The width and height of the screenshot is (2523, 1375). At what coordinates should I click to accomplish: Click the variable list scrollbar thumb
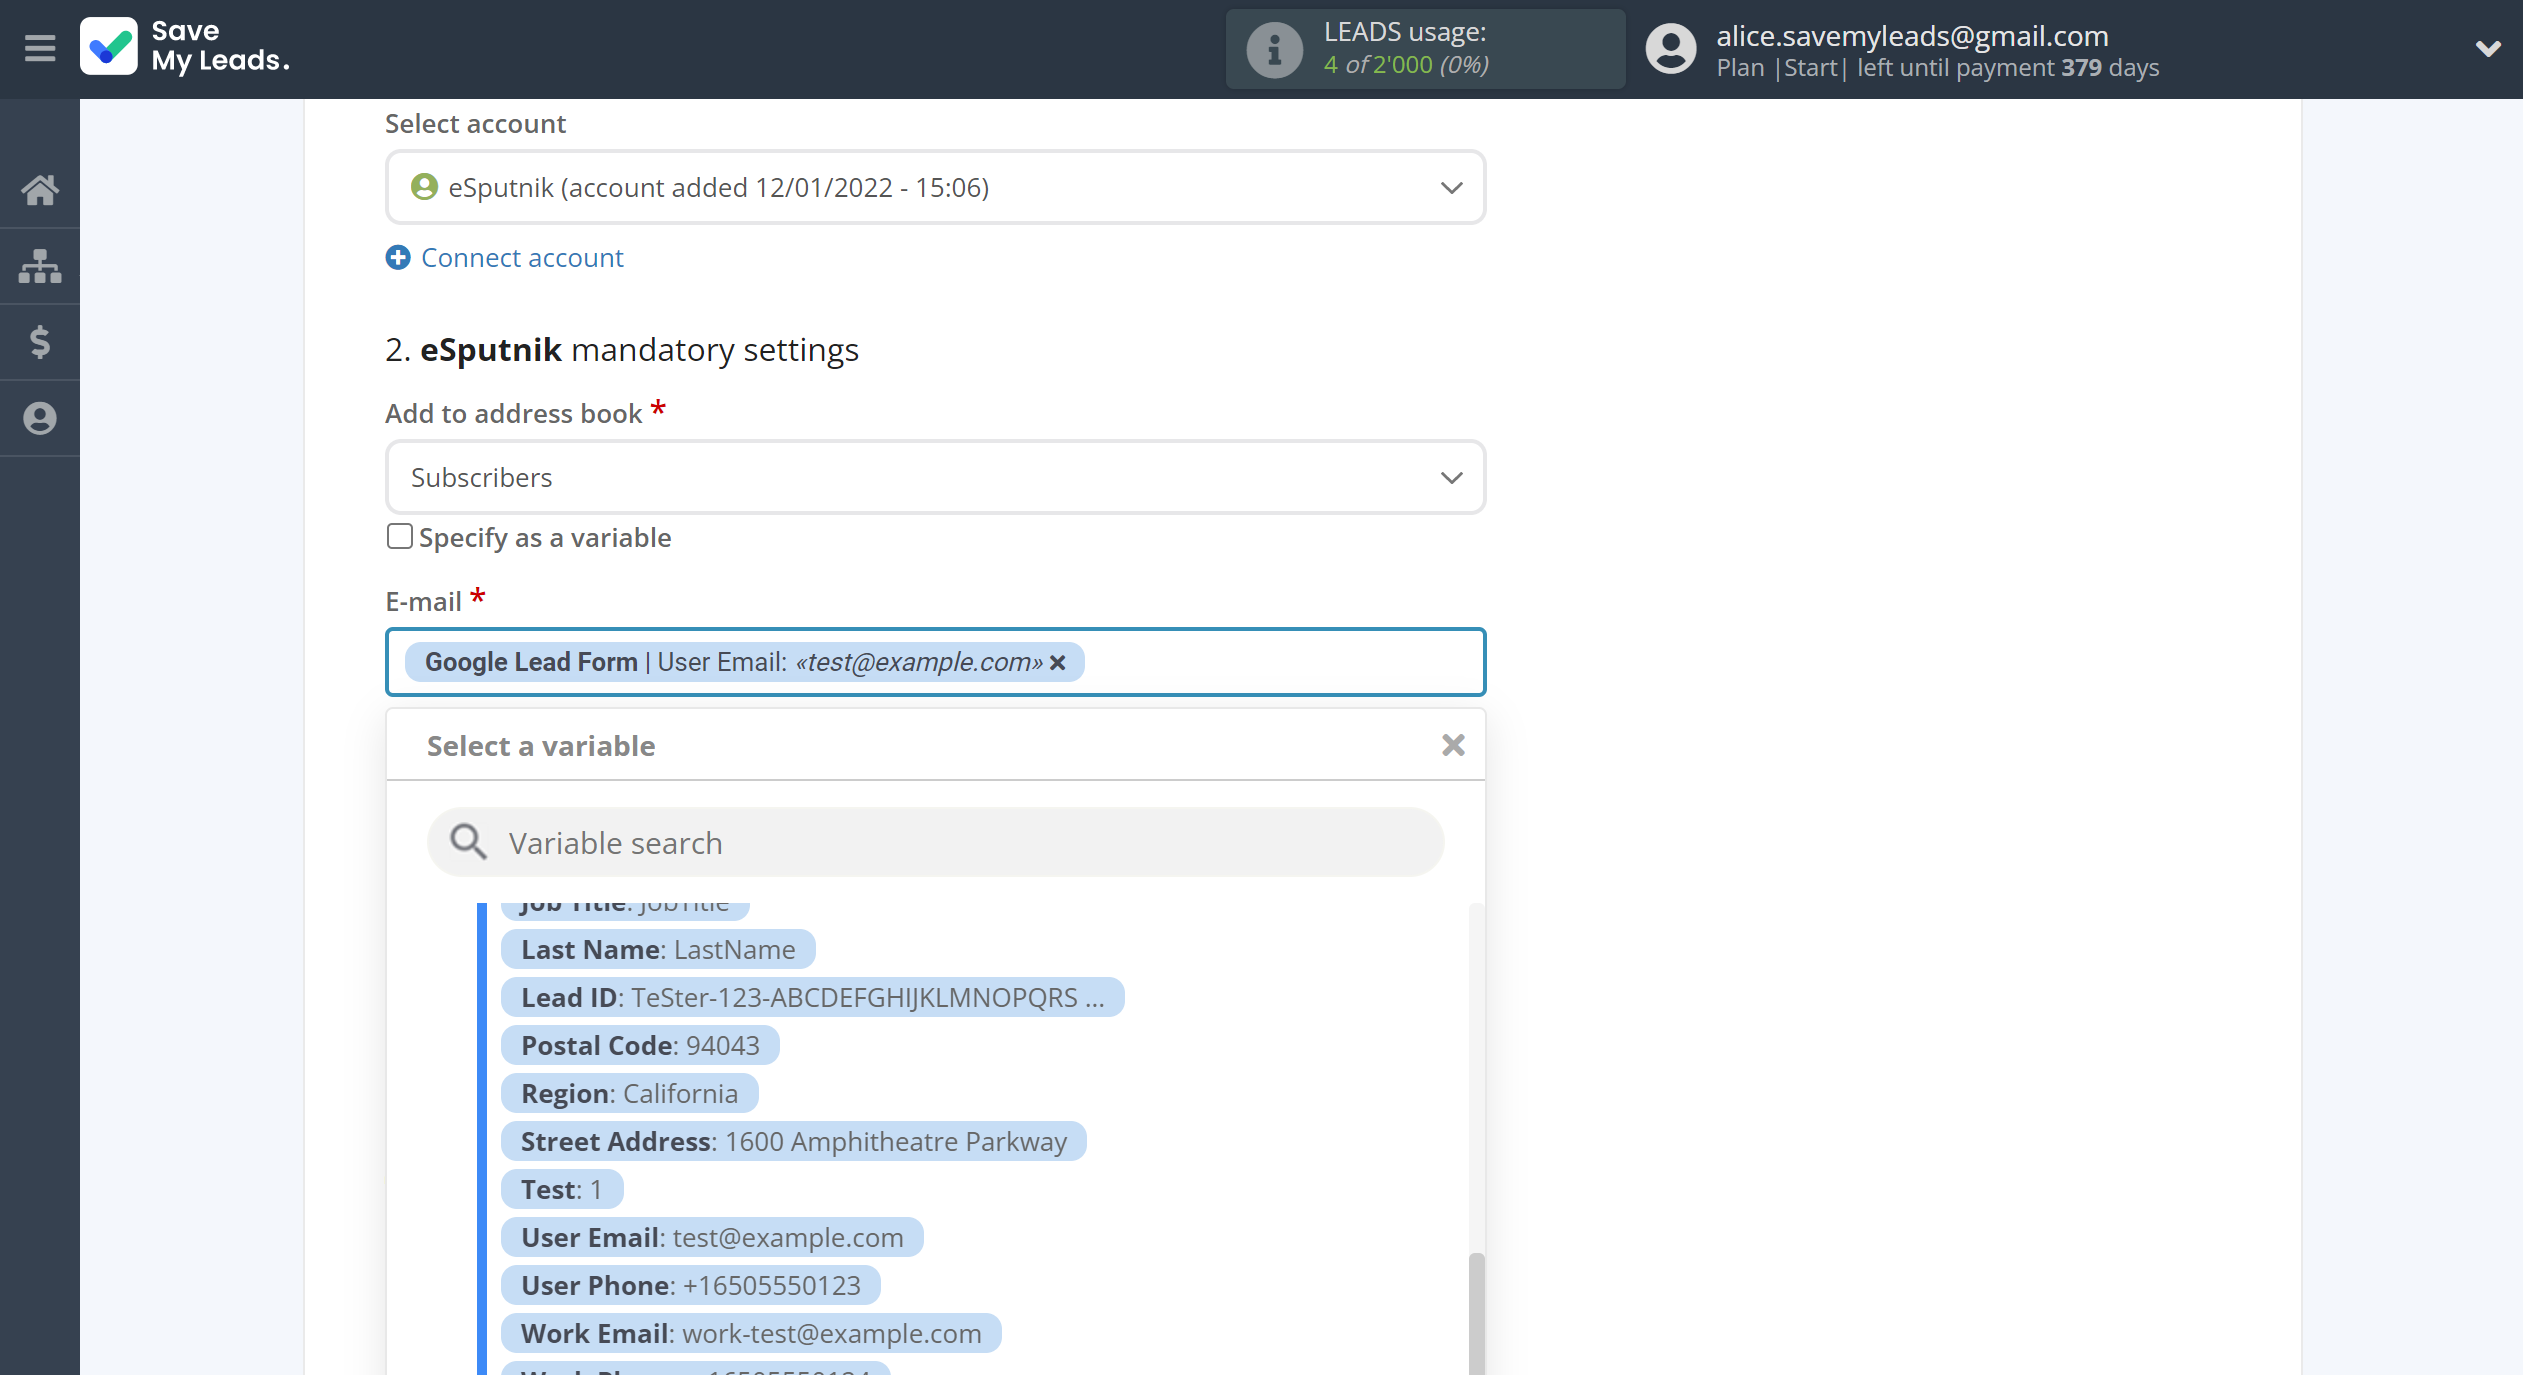1476,1313
